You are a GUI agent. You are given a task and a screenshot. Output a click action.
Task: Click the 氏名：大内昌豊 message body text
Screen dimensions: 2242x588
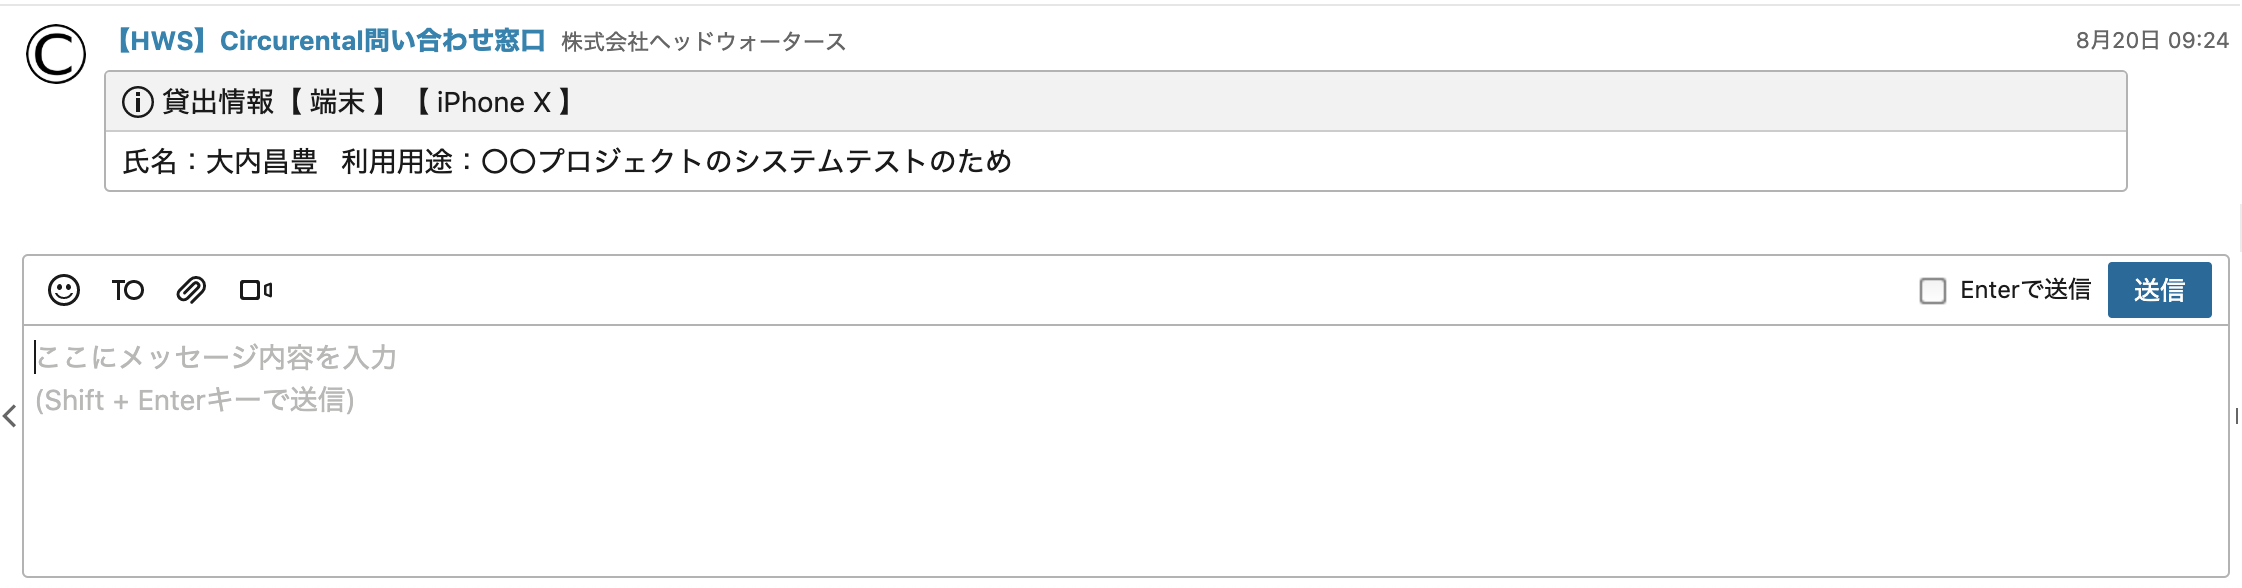point(220,161)
